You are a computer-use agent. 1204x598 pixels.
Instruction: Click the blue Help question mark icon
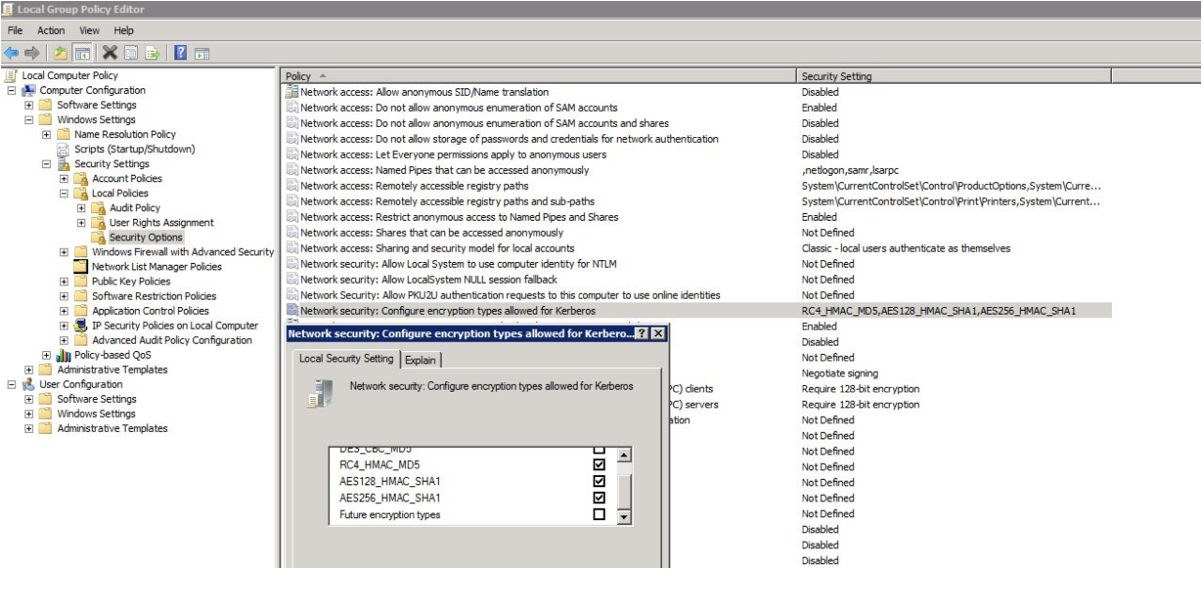click(x=182, y=52)
